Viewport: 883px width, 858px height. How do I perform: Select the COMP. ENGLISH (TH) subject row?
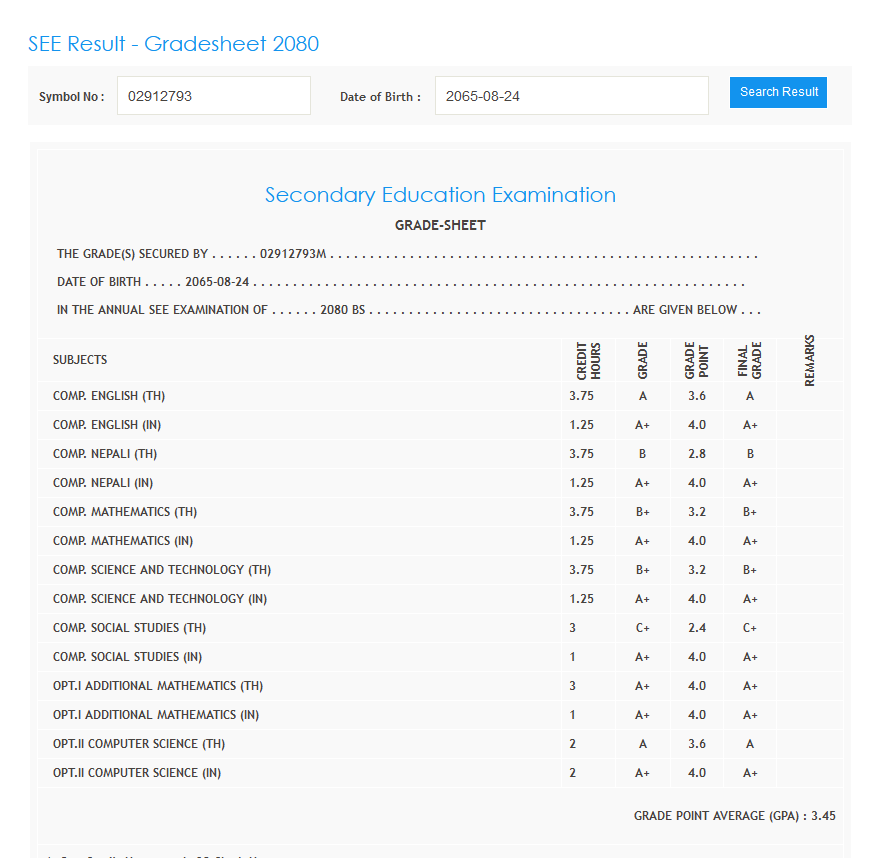point(109,396)
